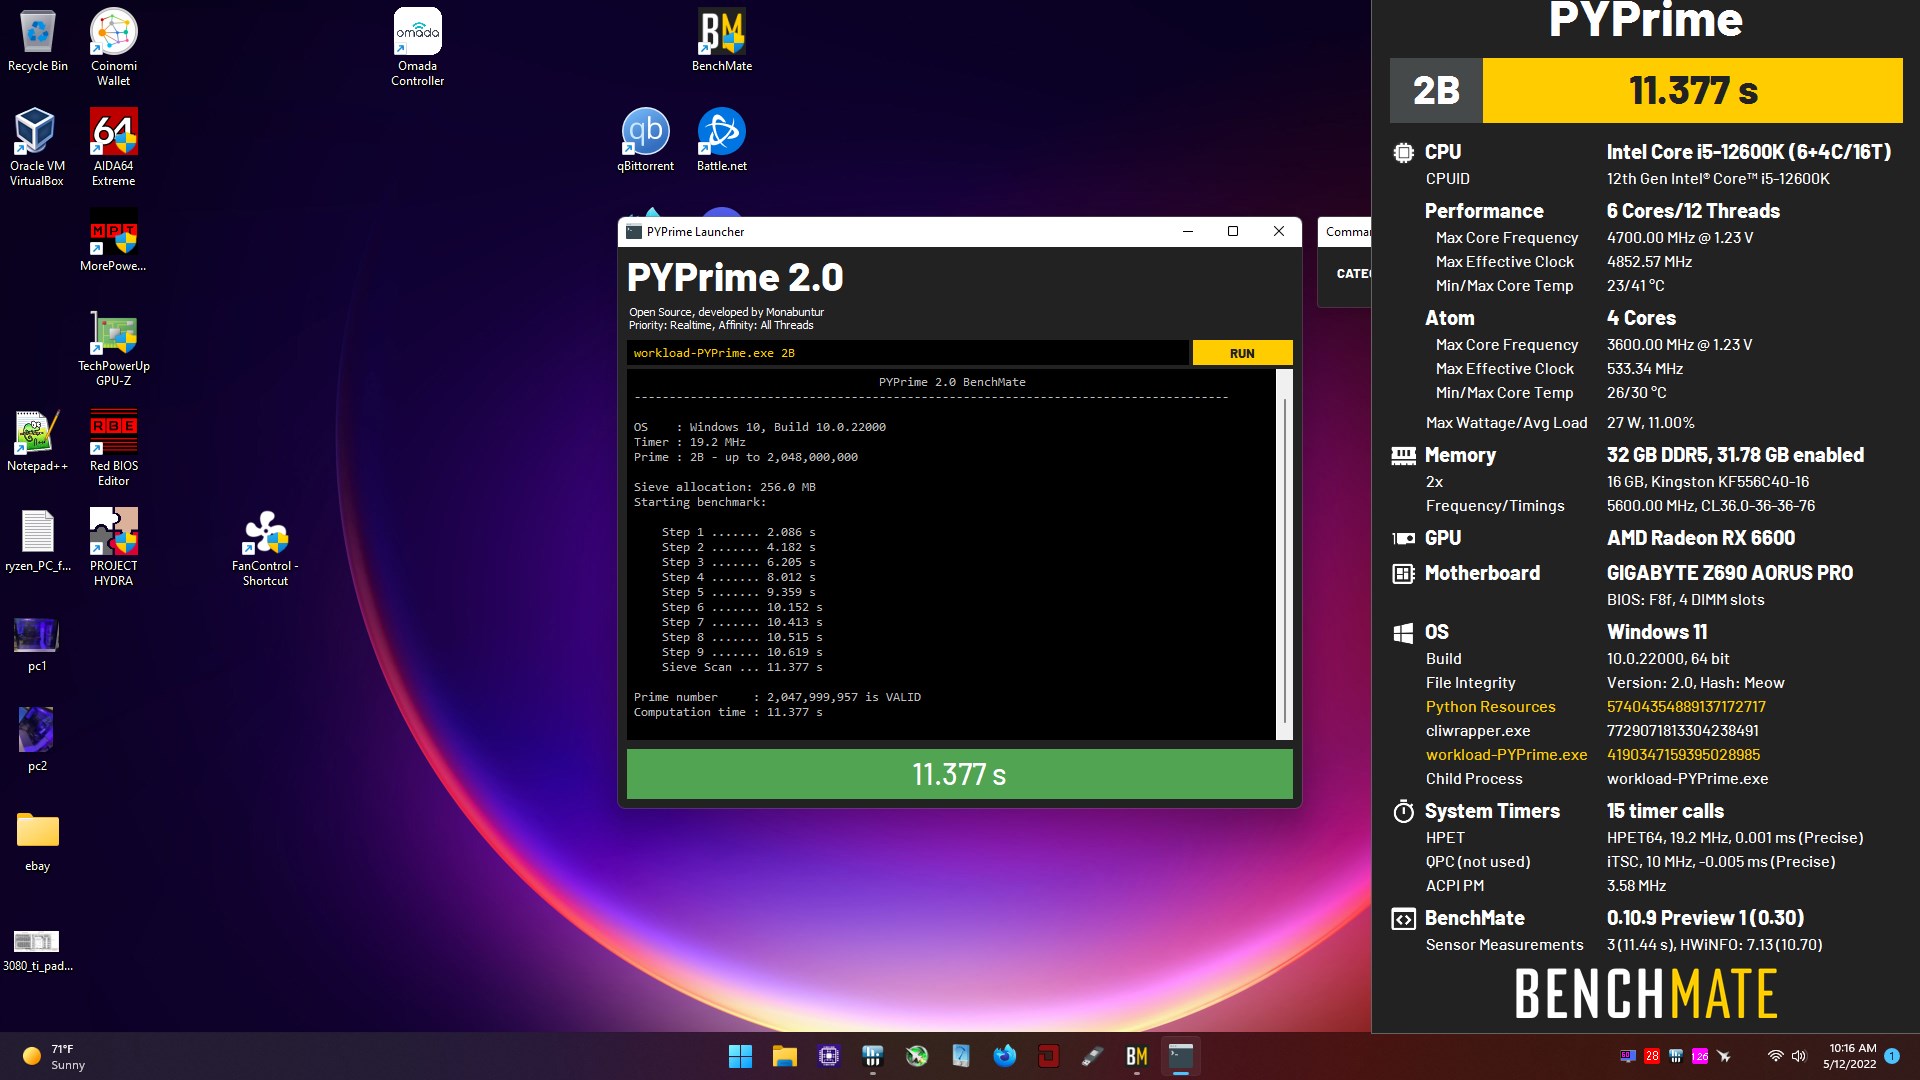The image size is (1920, 1080).
Task: Click the BenchMate code icon beside version
Action: coord(1403,918)
